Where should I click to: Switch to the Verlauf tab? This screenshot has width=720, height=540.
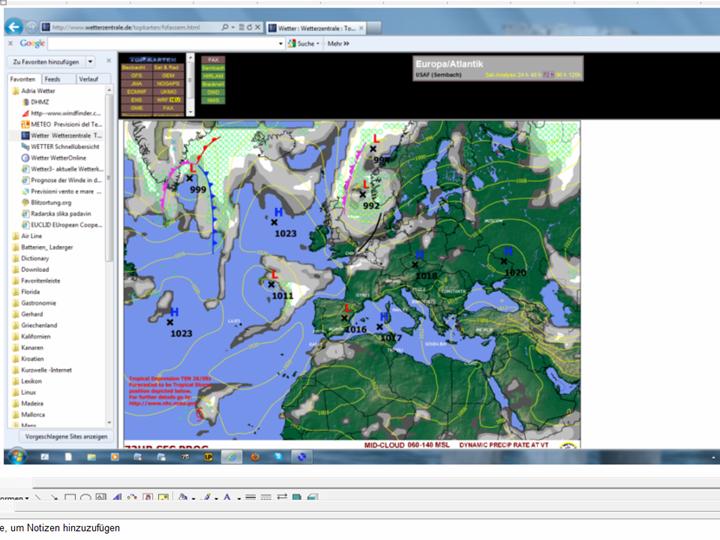[88, 78]
